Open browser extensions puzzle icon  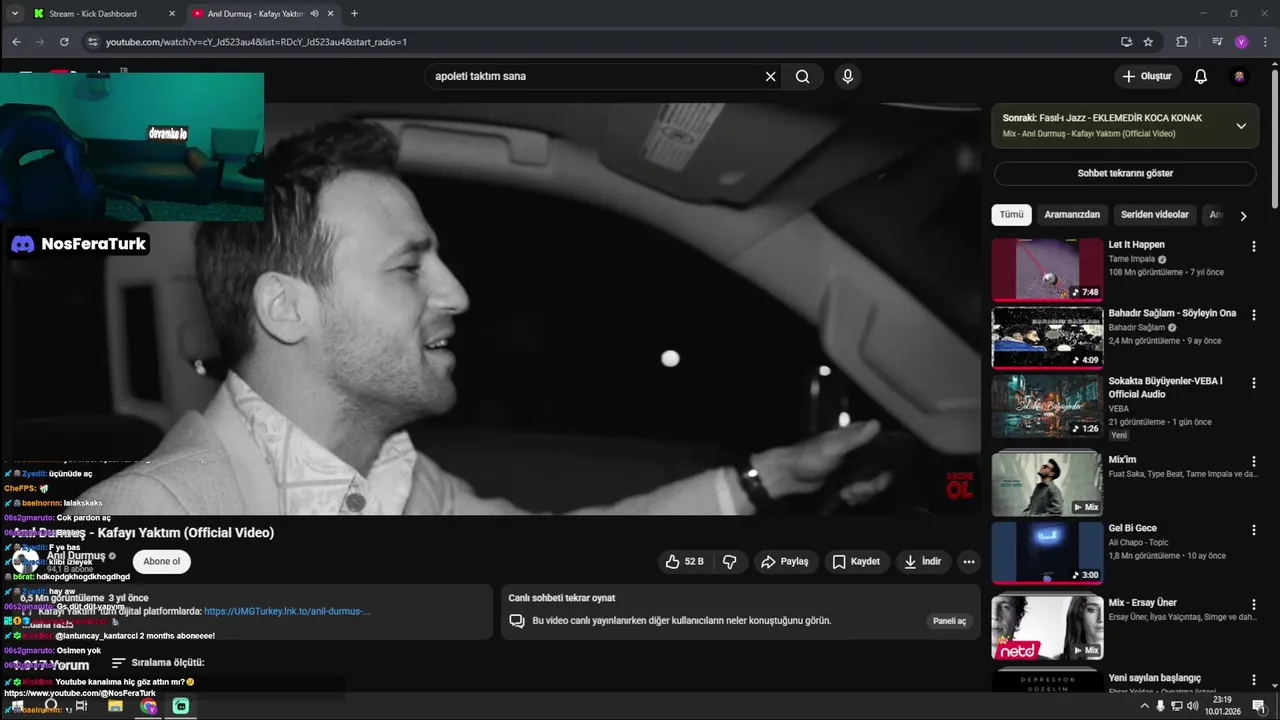(1181, 42)
